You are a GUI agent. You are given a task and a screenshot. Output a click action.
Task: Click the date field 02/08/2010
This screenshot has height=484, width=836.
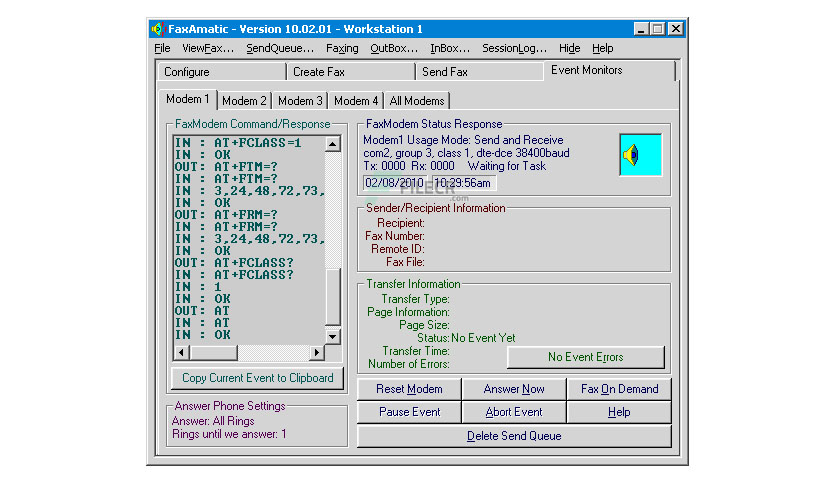[x=394, y=183]
